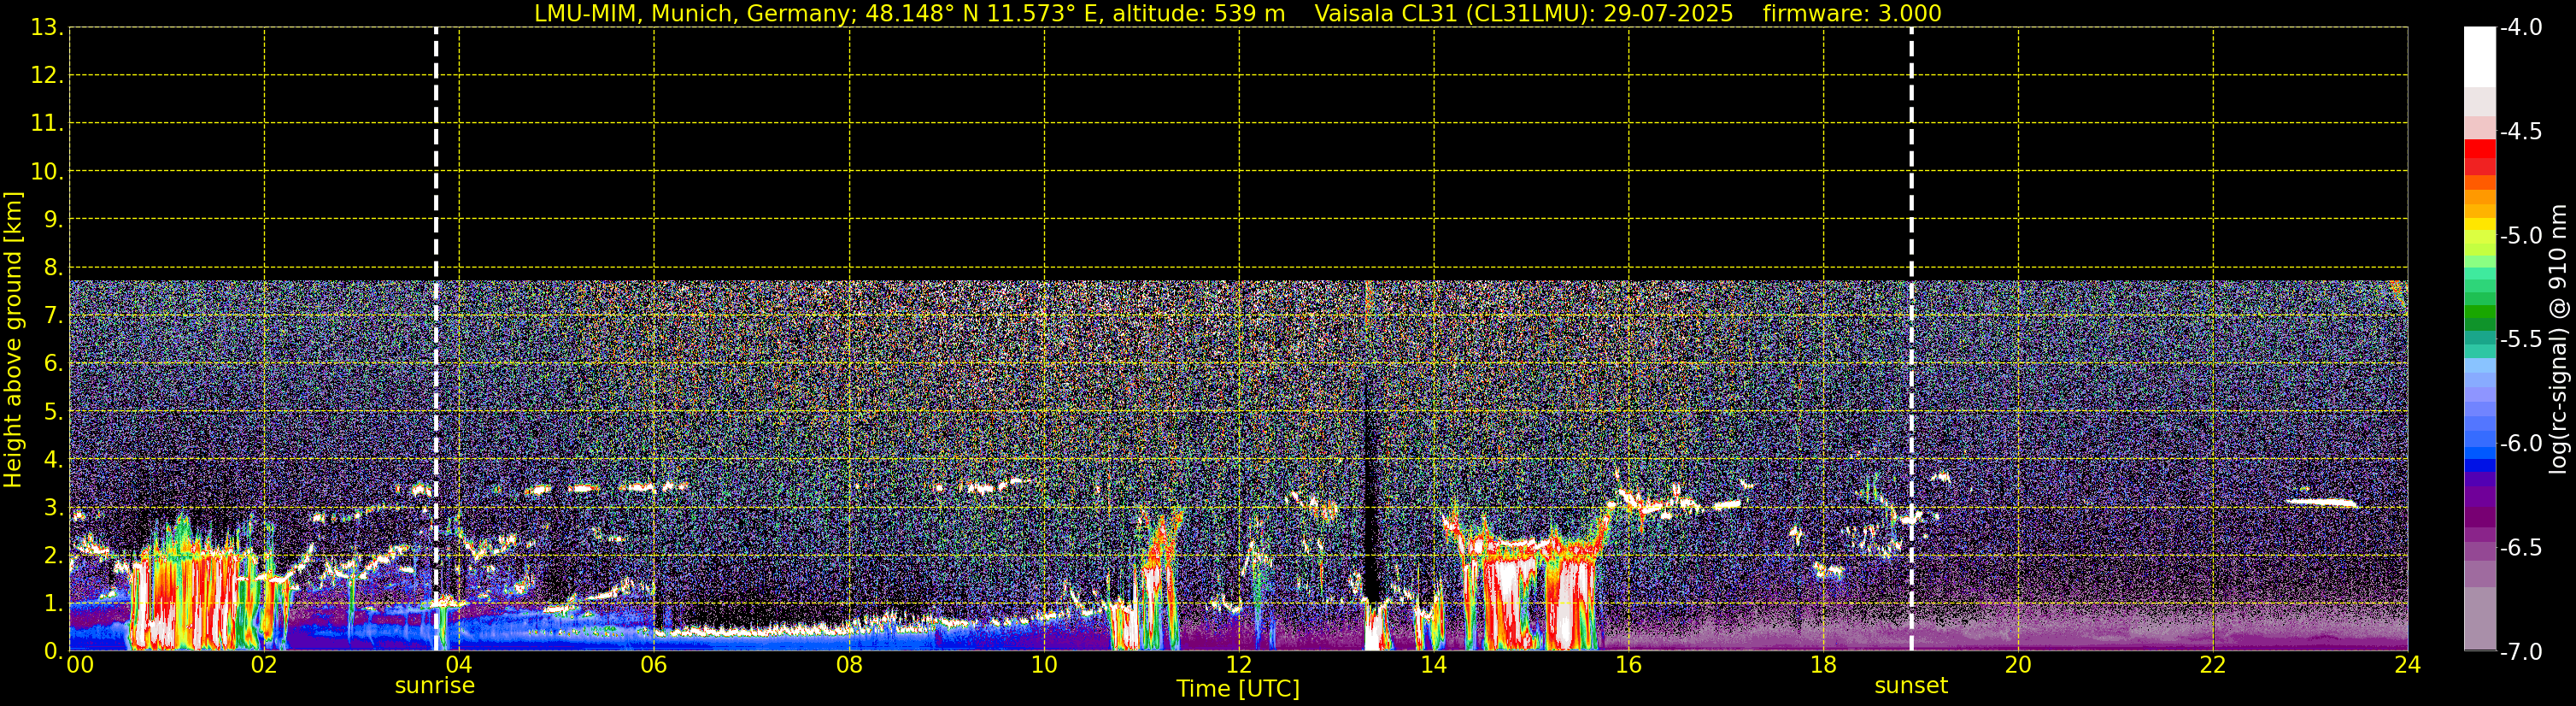Click the -7.0 colorbar tick label
The width and height of the screenshot is (2576, 706).
tap(2520, 652)
